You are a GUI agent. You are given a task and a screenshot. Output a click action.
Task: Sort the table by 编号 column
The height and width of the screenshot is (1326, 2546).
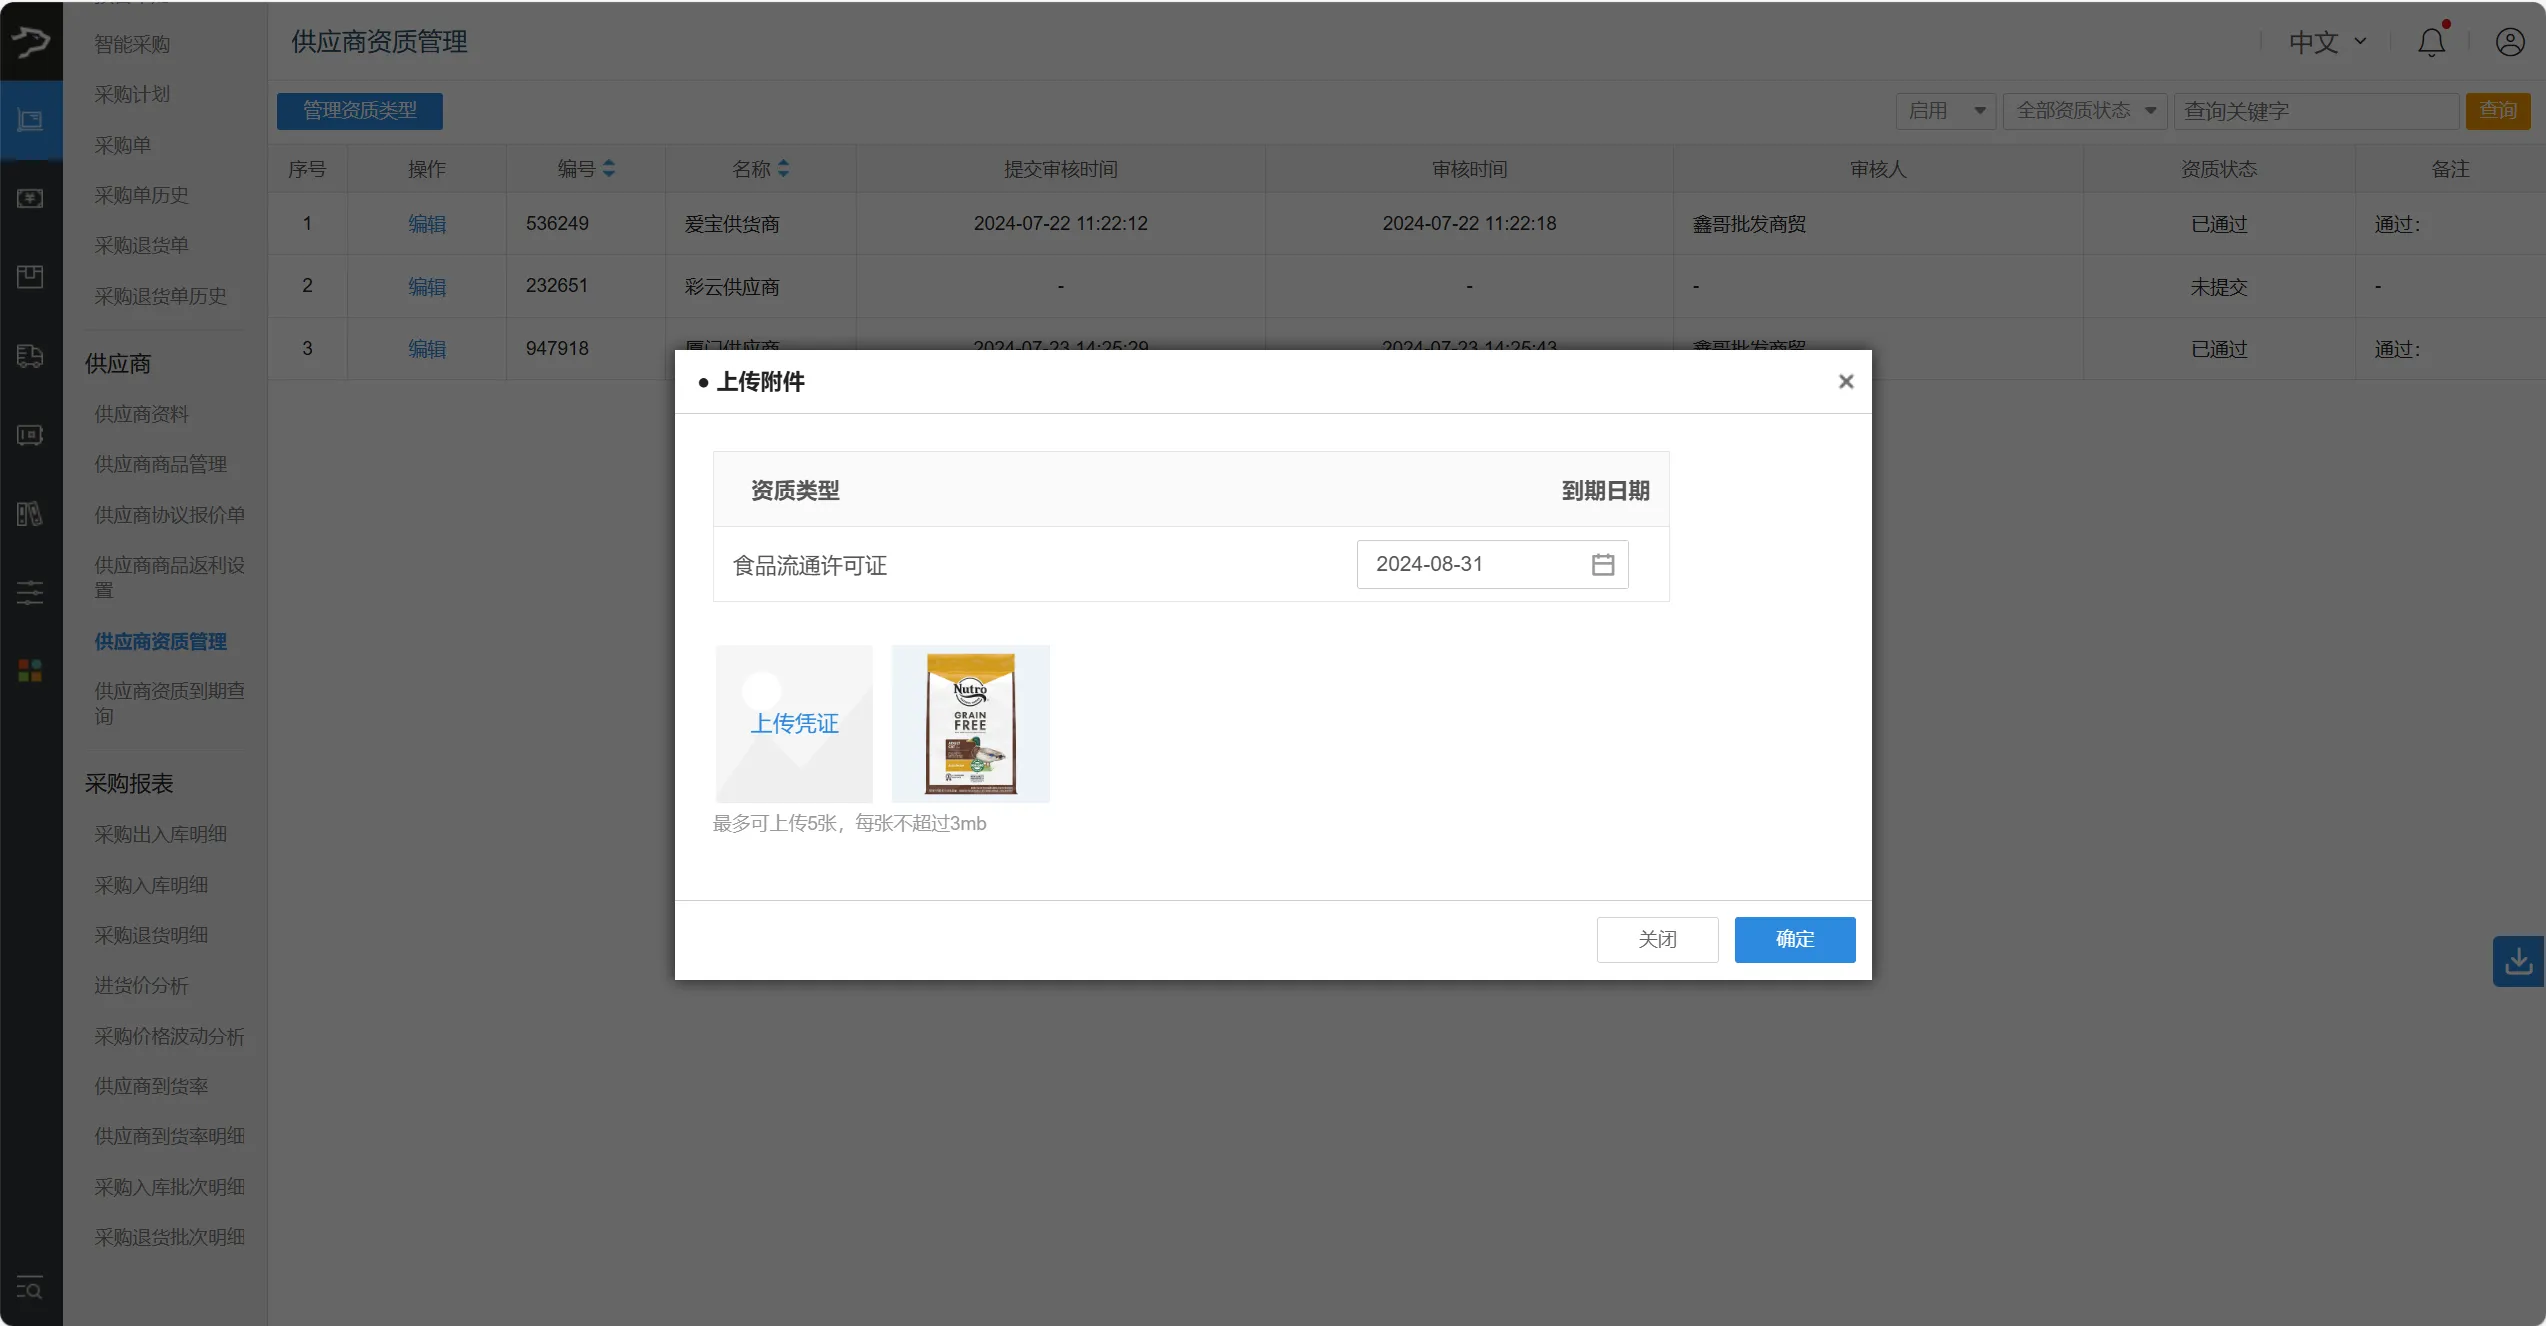pyautogui.click(x=608, y=169)
